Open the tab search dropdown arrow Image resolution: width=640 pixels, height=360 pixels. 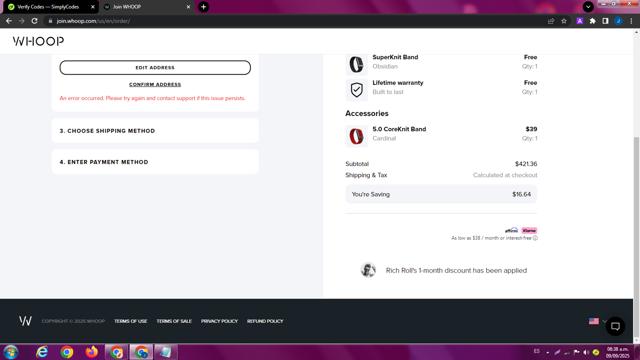pos(588,7)
